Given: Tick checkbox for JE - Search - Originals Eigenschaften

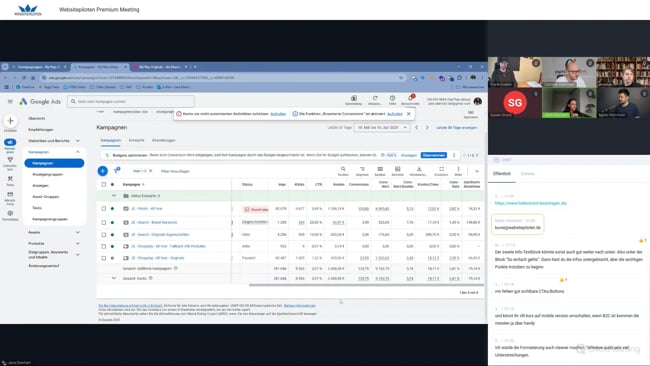Looking at the screenshot, I should pyautogui.click(x=104, y=235).
